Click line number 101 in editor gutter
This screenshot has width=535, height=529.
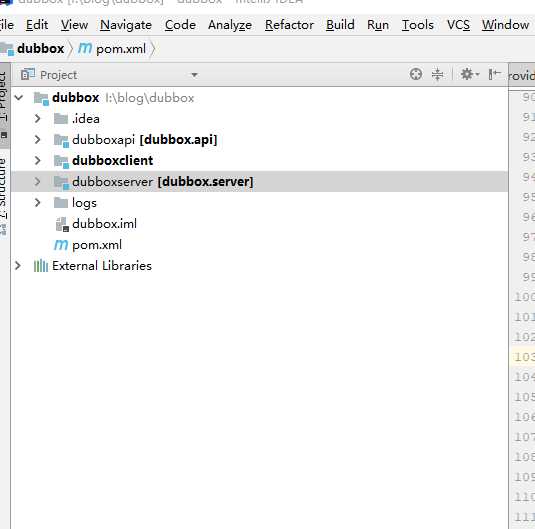[524, 317]
